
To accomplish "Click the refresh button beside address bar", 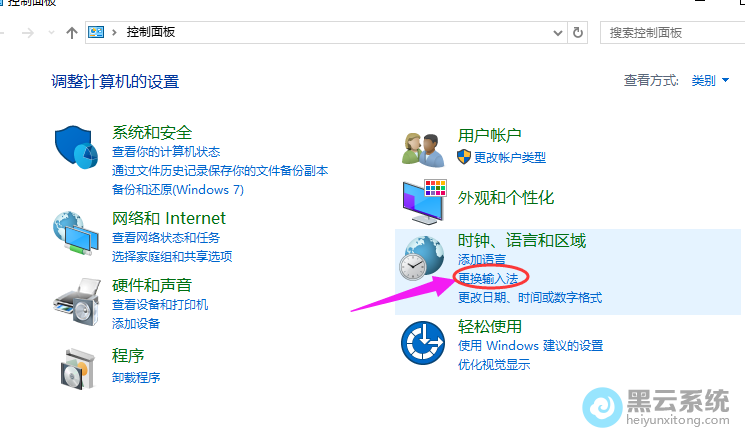I will (578, 32).
